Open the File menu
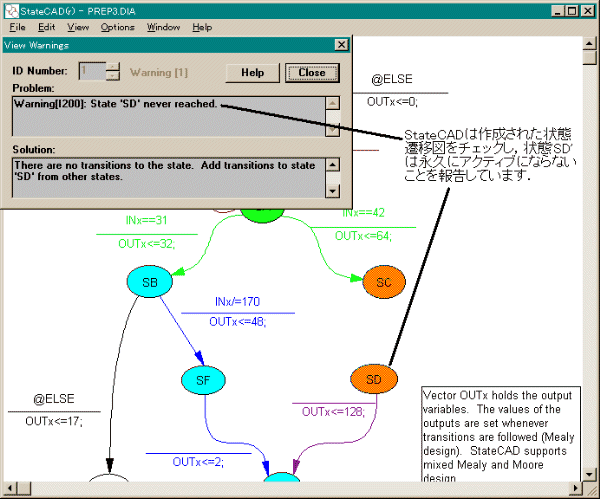The height and width of the screenshot is (499, 600). coord(17,27)
